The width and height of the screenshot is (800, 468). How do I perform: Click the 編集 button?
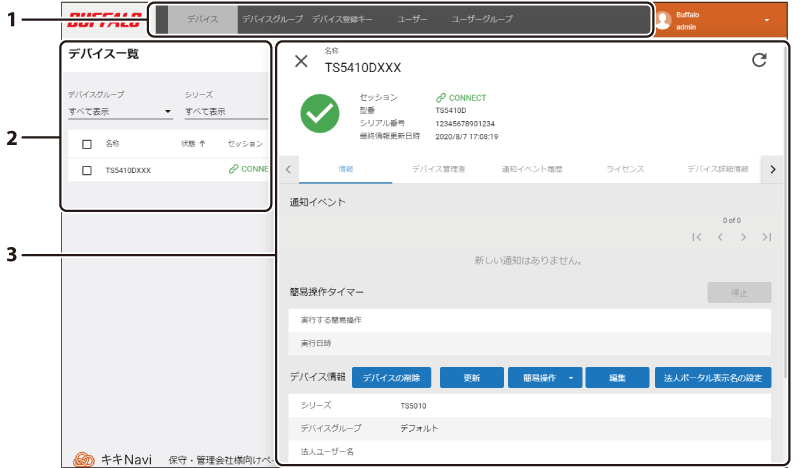coord(617,378)
